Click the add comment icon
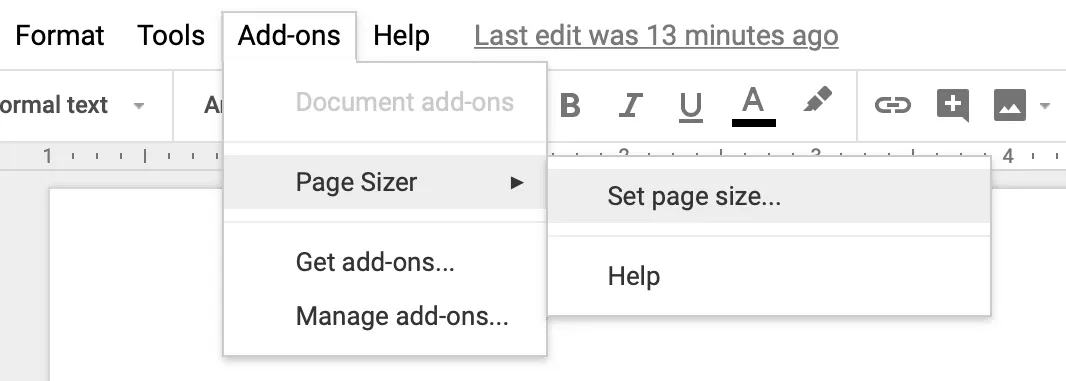 coord(952,105)
